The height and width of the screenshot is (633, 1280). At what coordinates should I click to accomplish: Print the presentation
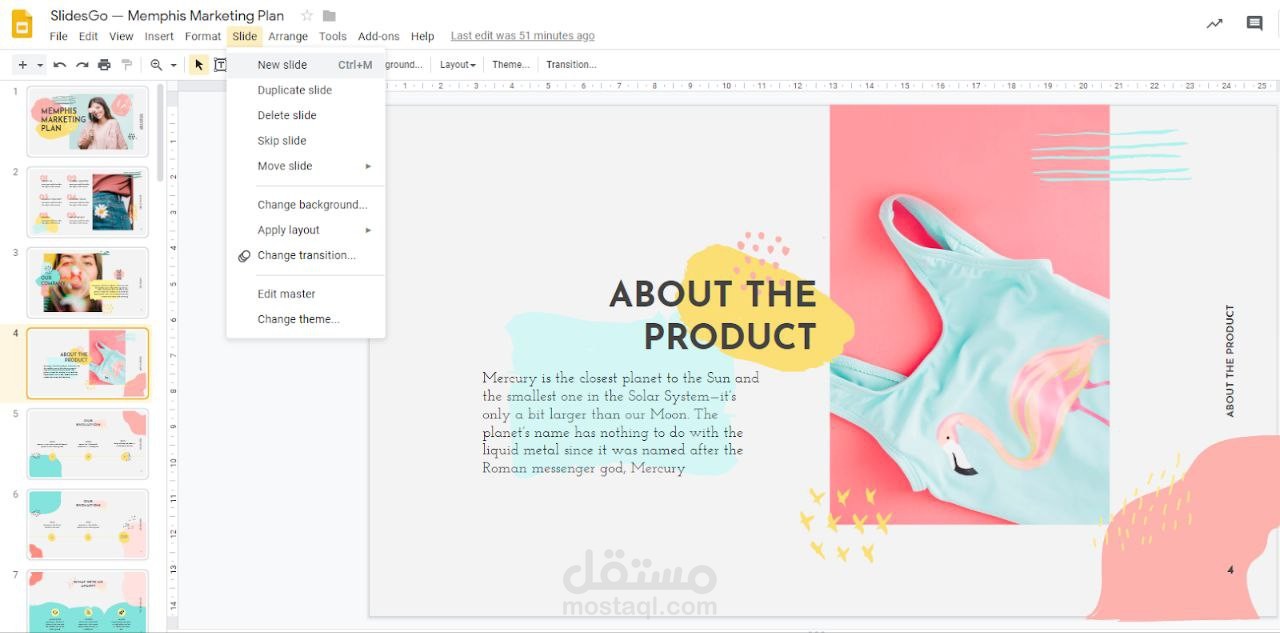pyautogui.click(x=104, y=65)
